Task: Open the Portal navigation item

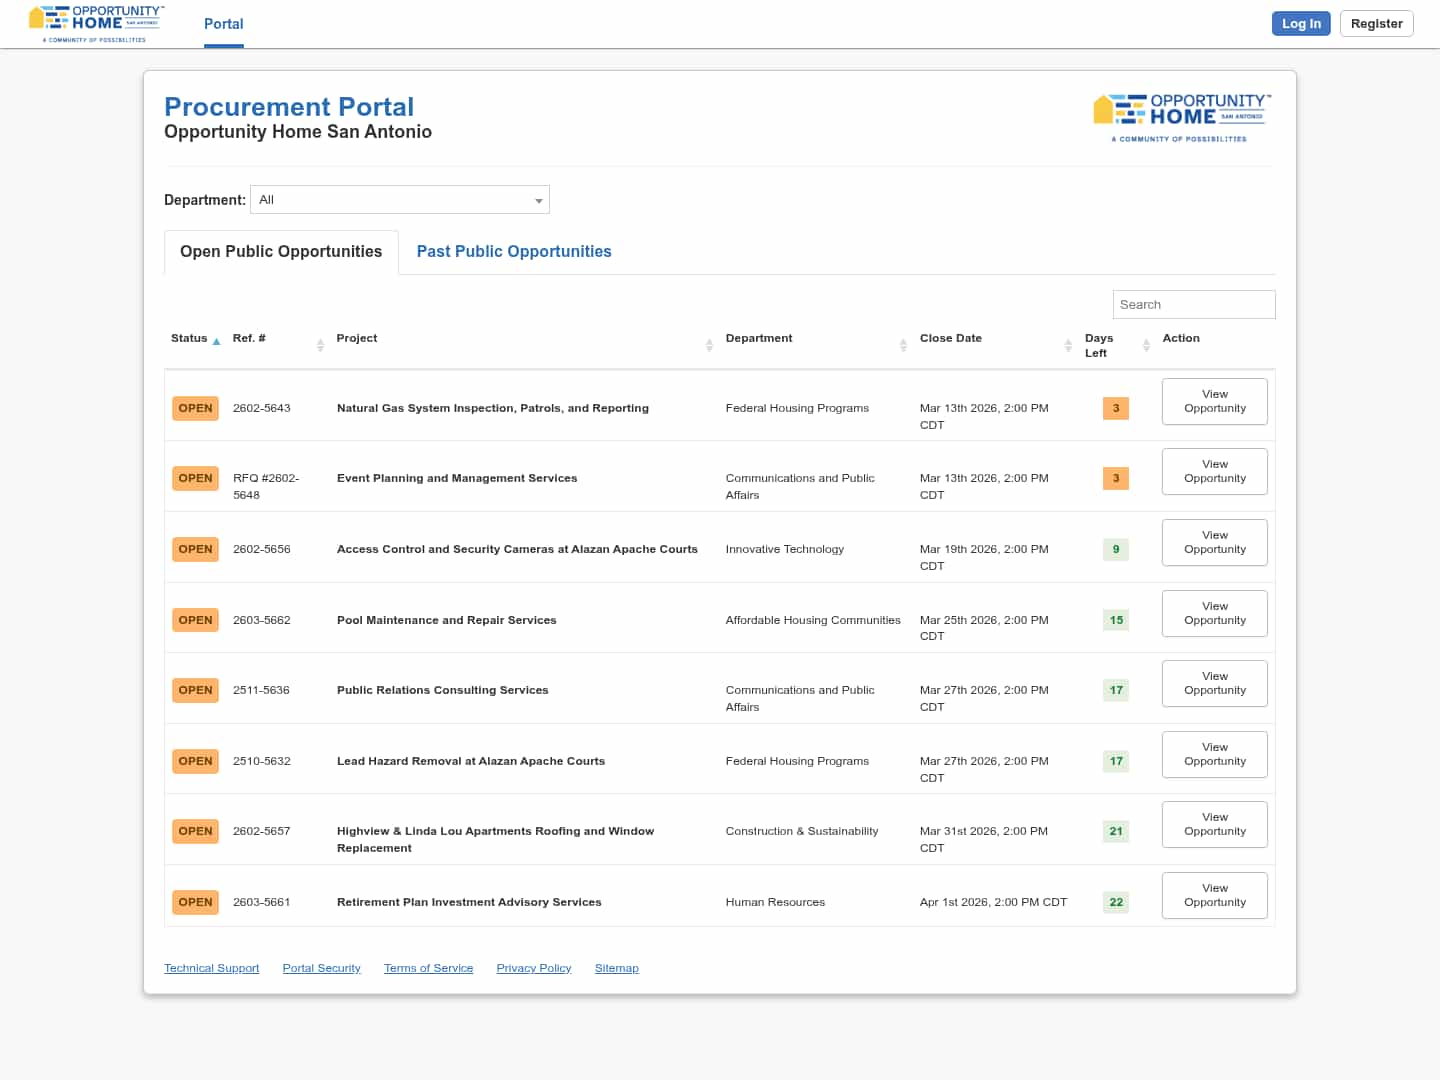Action: 223,24
